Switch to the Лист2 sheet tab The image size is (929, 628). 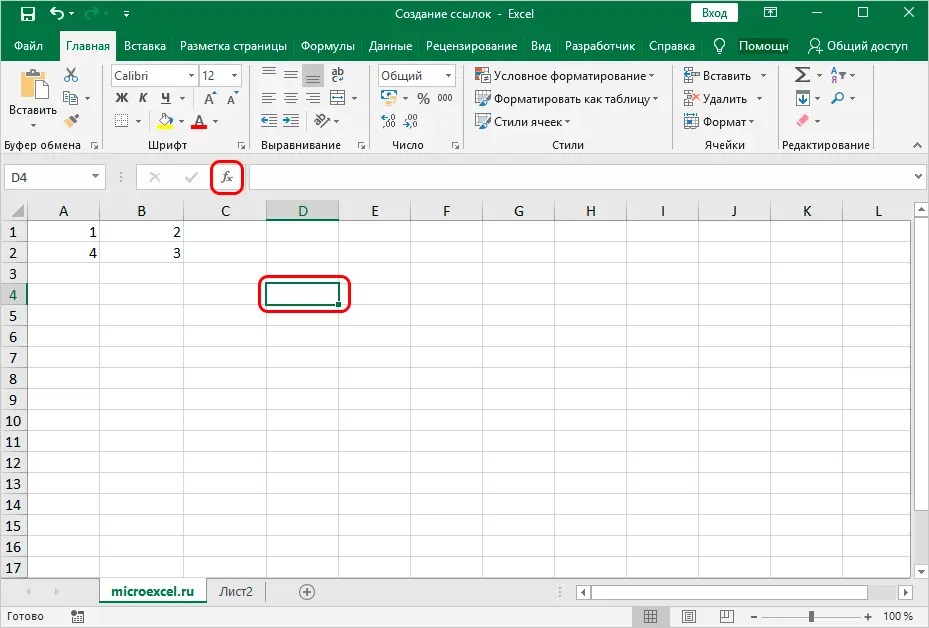(x=236, y=591)
